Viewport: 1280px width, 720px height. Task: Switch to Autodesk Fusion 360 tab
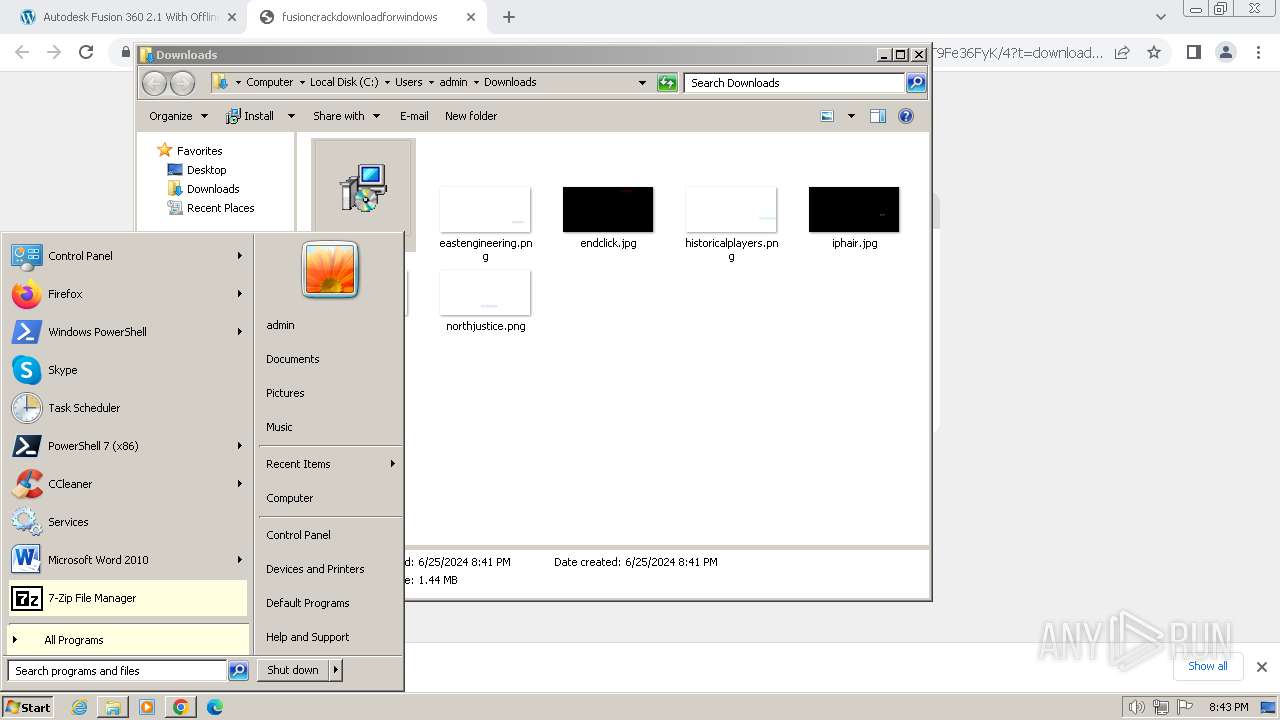tap(127, 17)
